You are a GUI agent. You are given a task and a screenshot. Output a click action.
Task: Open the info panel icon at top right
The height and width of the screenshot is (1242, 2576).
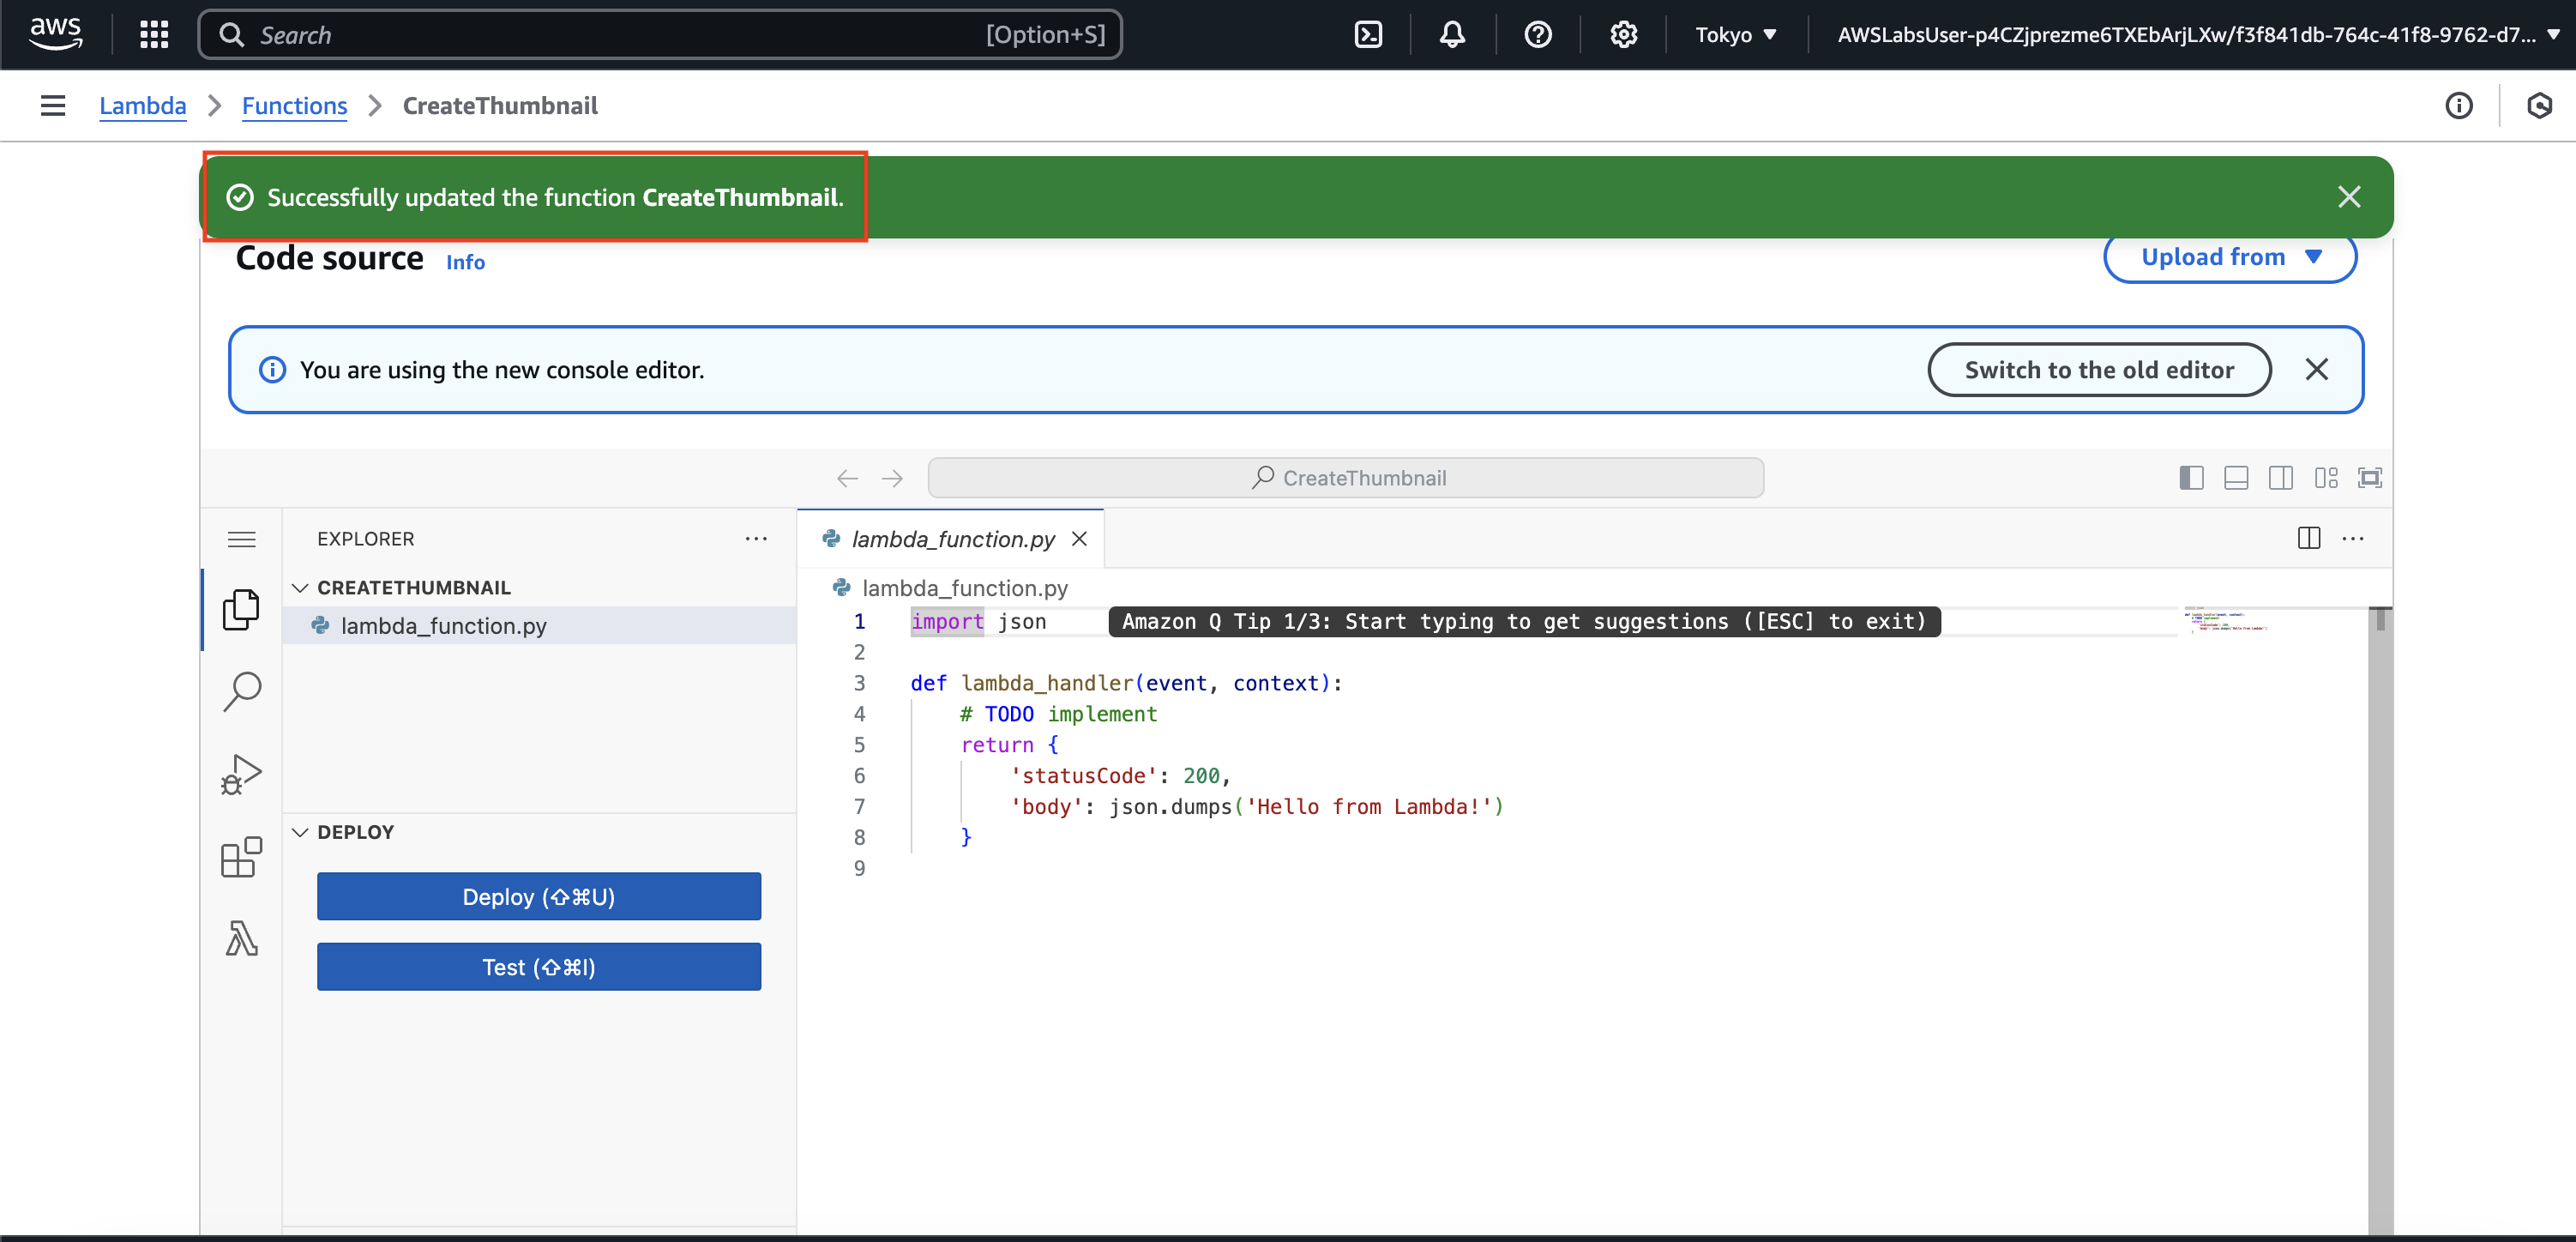[2459, 105]
